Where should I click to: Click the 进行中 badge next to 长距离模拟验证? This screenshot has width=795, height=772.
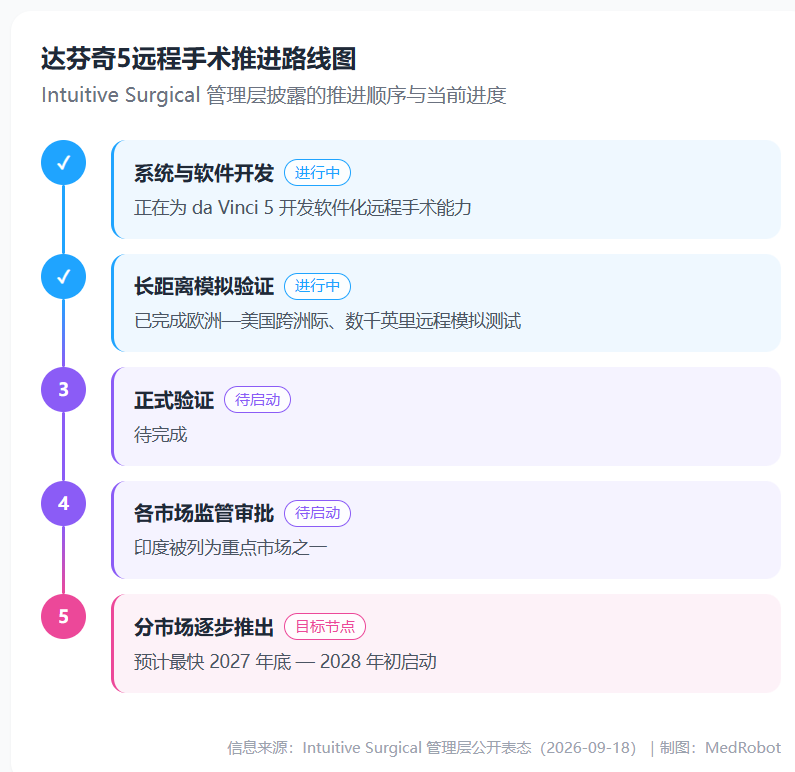317,286
